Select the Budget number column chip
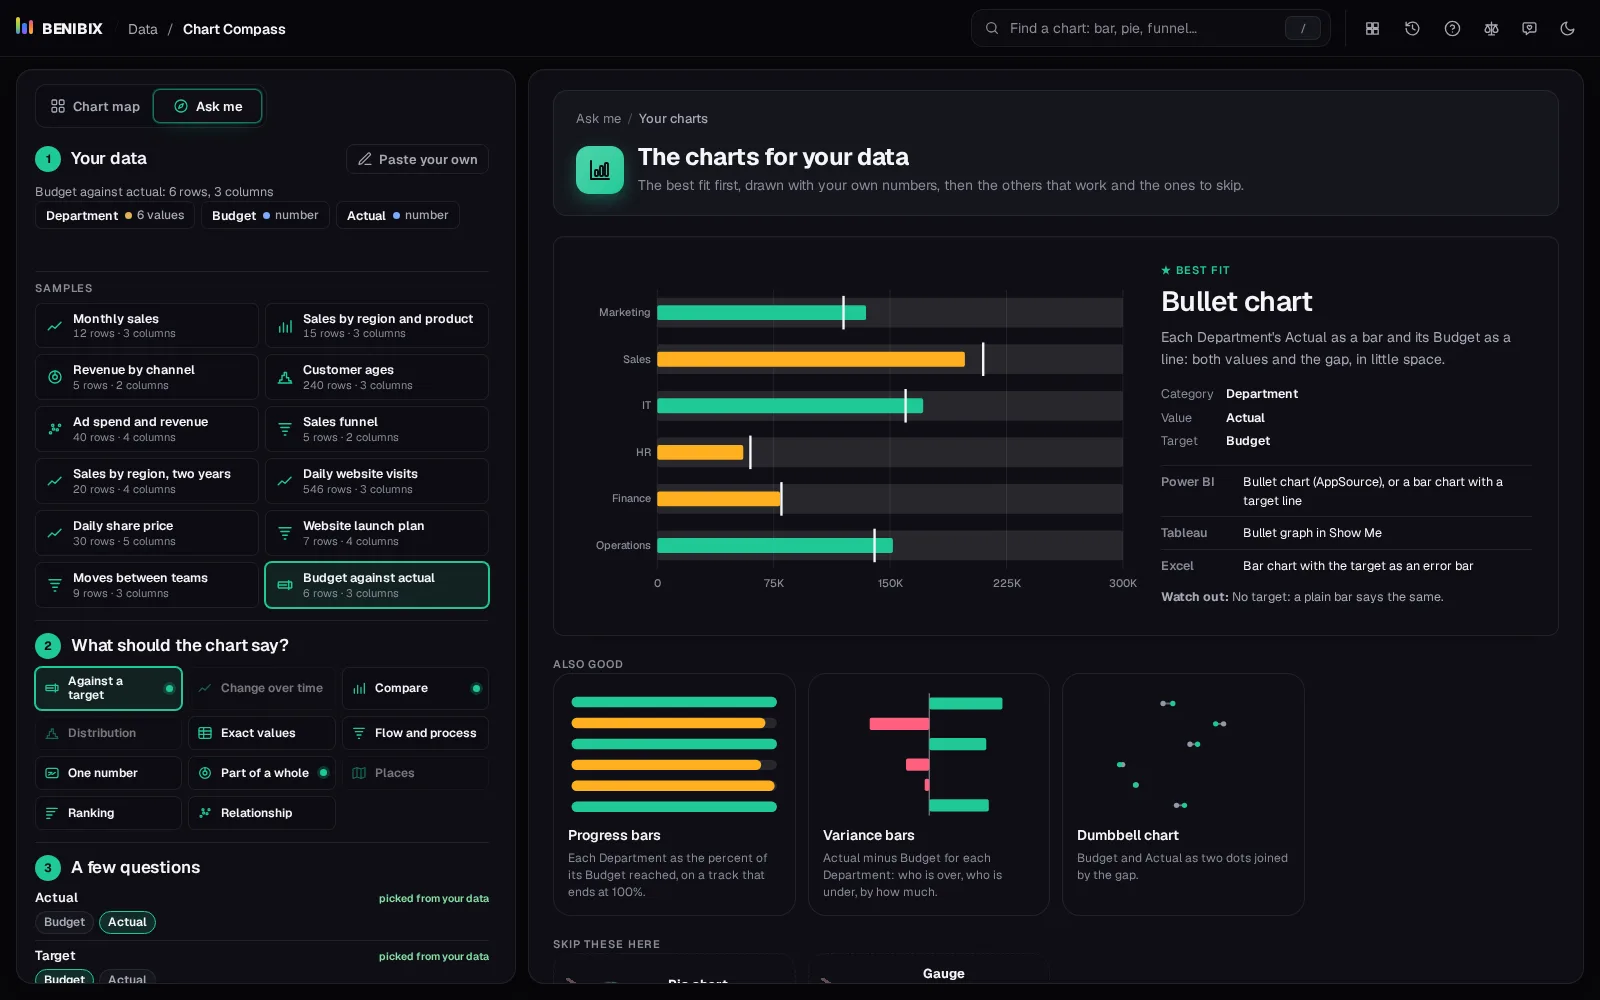 point(265,215)
